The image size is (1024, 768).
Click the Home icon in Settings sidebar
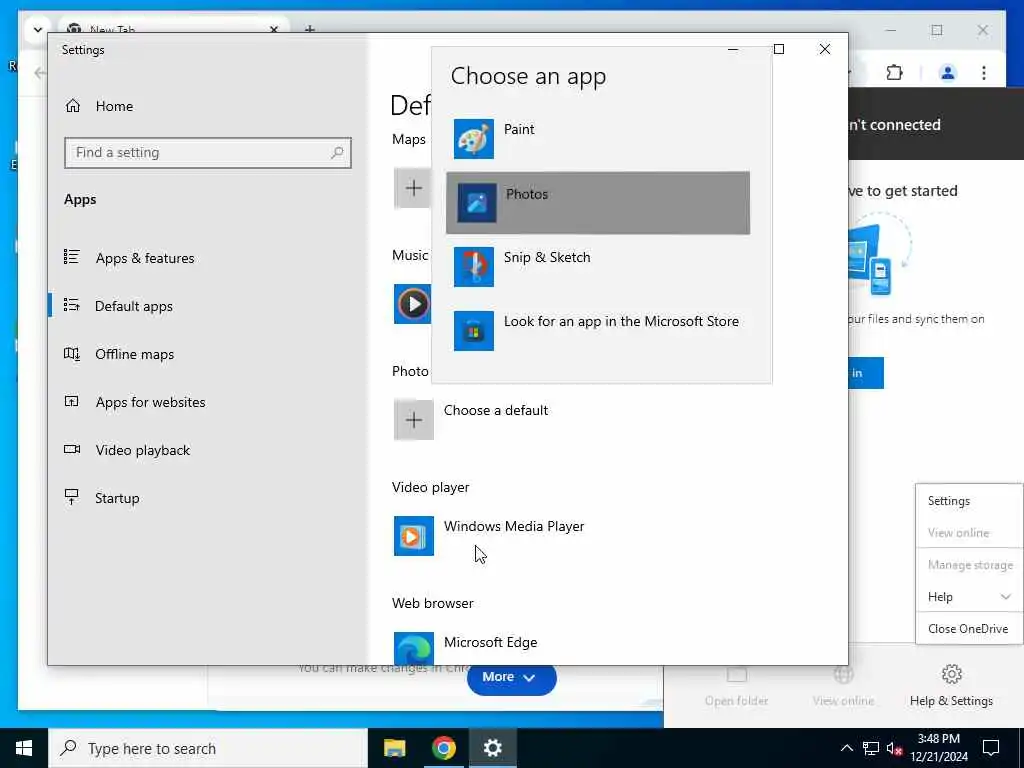pyautogui.click(x=72, y=106)
